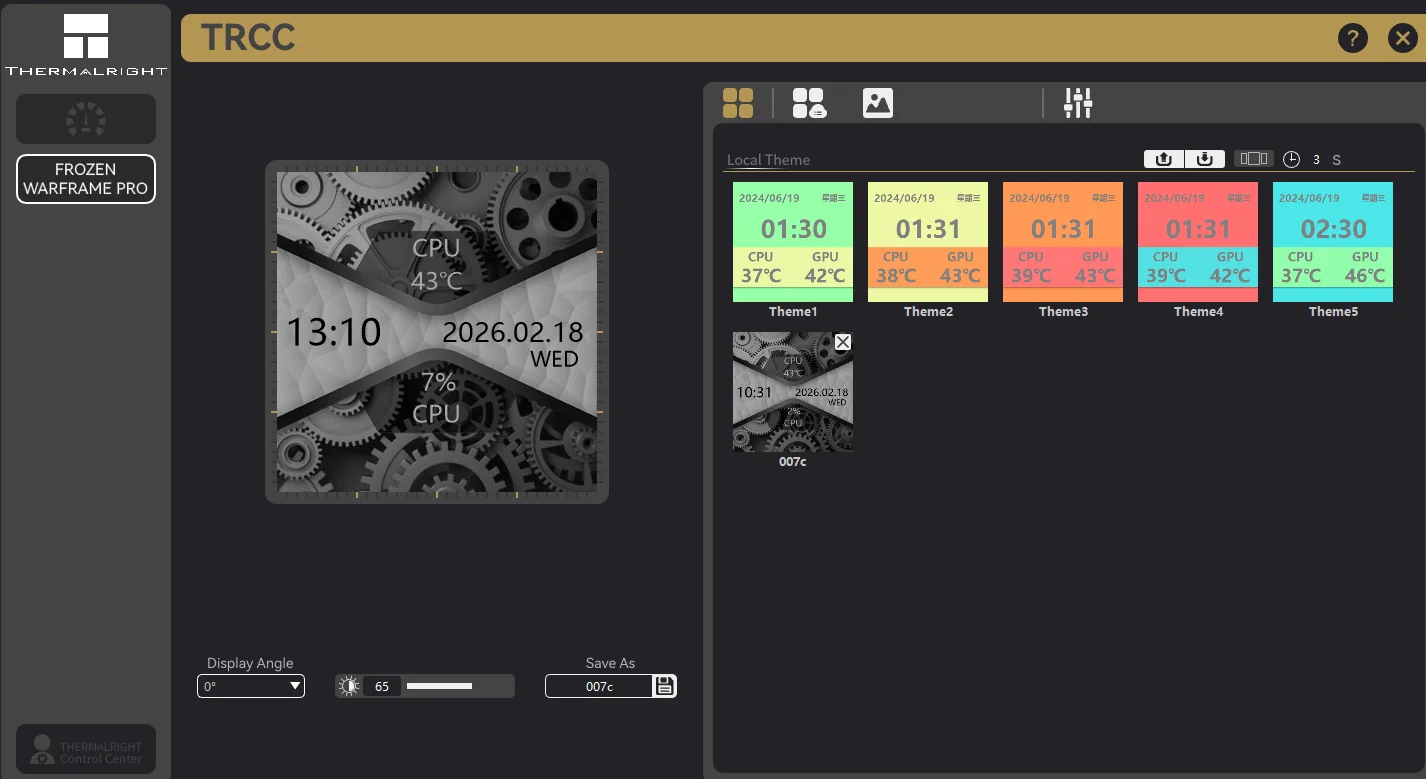This screenshot has height=779, width=1426.
Task: Open the image gallery tab
Action: (878, 103)
